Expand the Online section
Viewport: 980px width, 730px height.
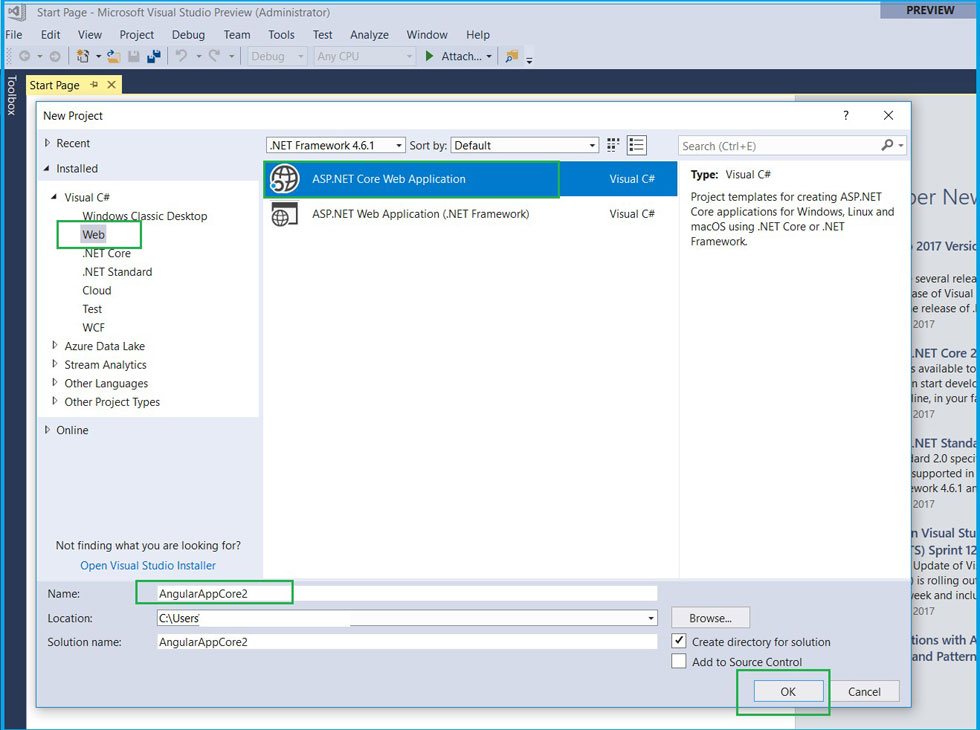[46, 430]
